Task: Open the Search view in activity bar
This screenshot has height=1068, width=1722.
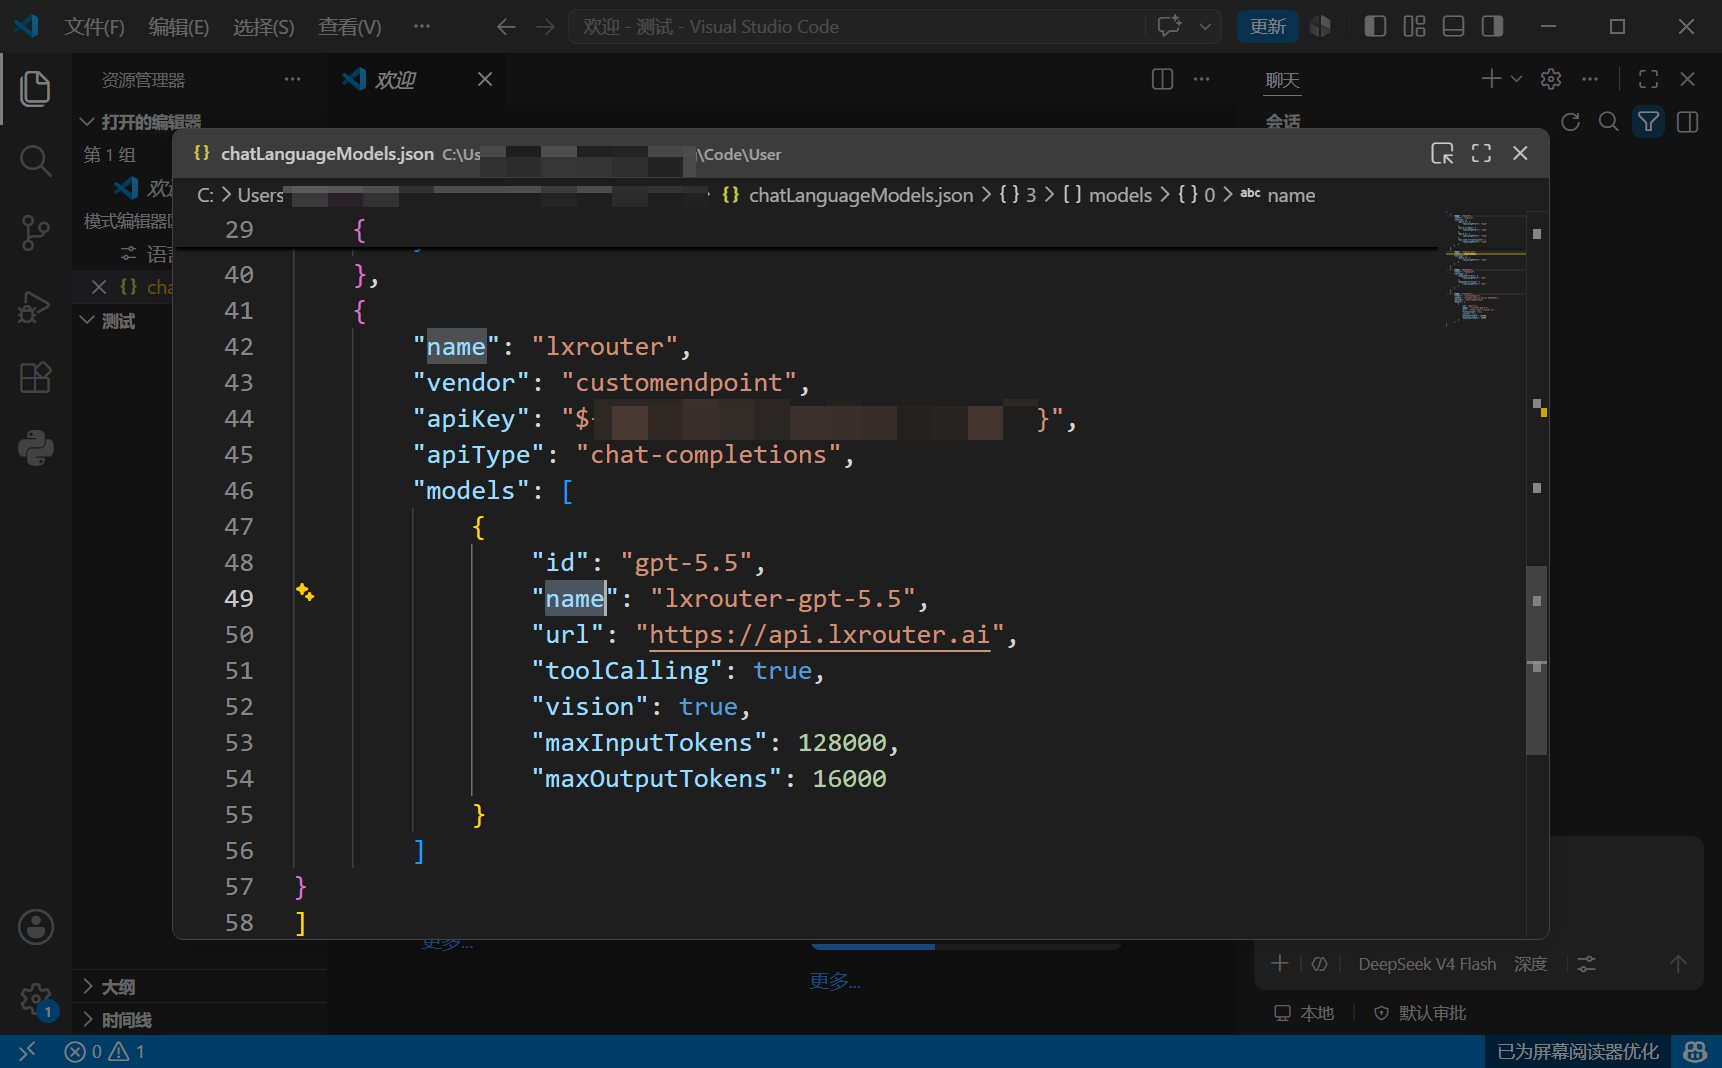Action: (35, 160)
